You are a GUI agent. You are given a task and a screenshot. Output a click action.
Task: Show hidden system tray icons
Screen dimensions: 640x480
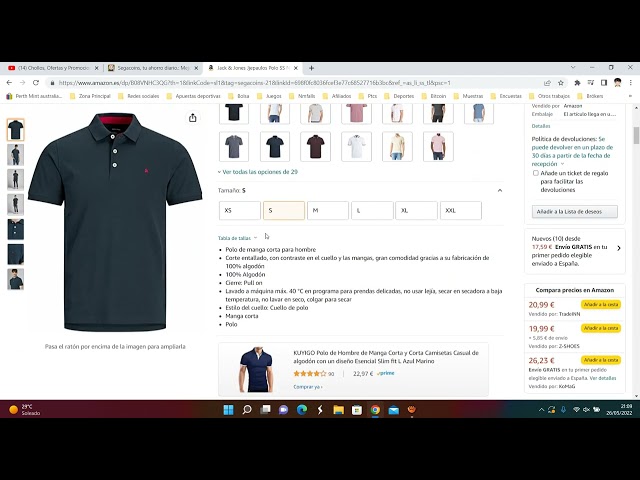pos(541,409)
